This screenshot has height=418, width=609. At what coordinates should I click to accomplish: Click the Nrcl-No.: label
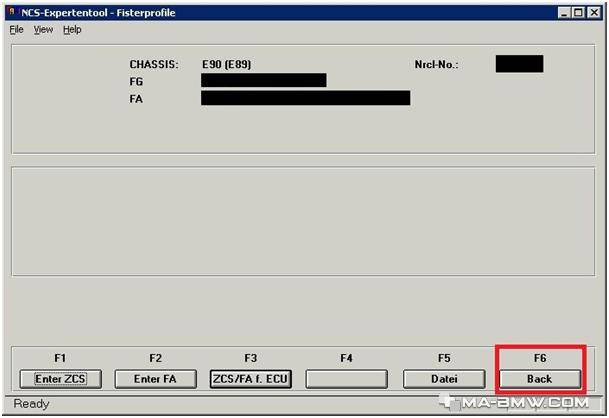tap(437, 64)
